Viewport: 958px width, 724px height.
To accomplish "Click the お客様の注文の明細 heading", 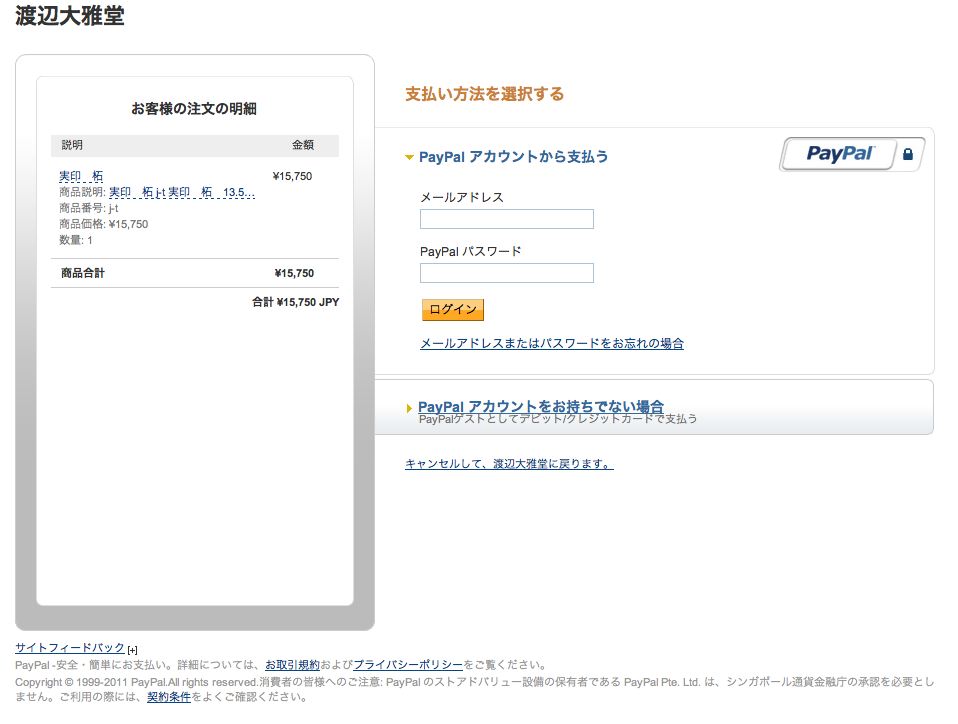I will click(x=194, y=109).
